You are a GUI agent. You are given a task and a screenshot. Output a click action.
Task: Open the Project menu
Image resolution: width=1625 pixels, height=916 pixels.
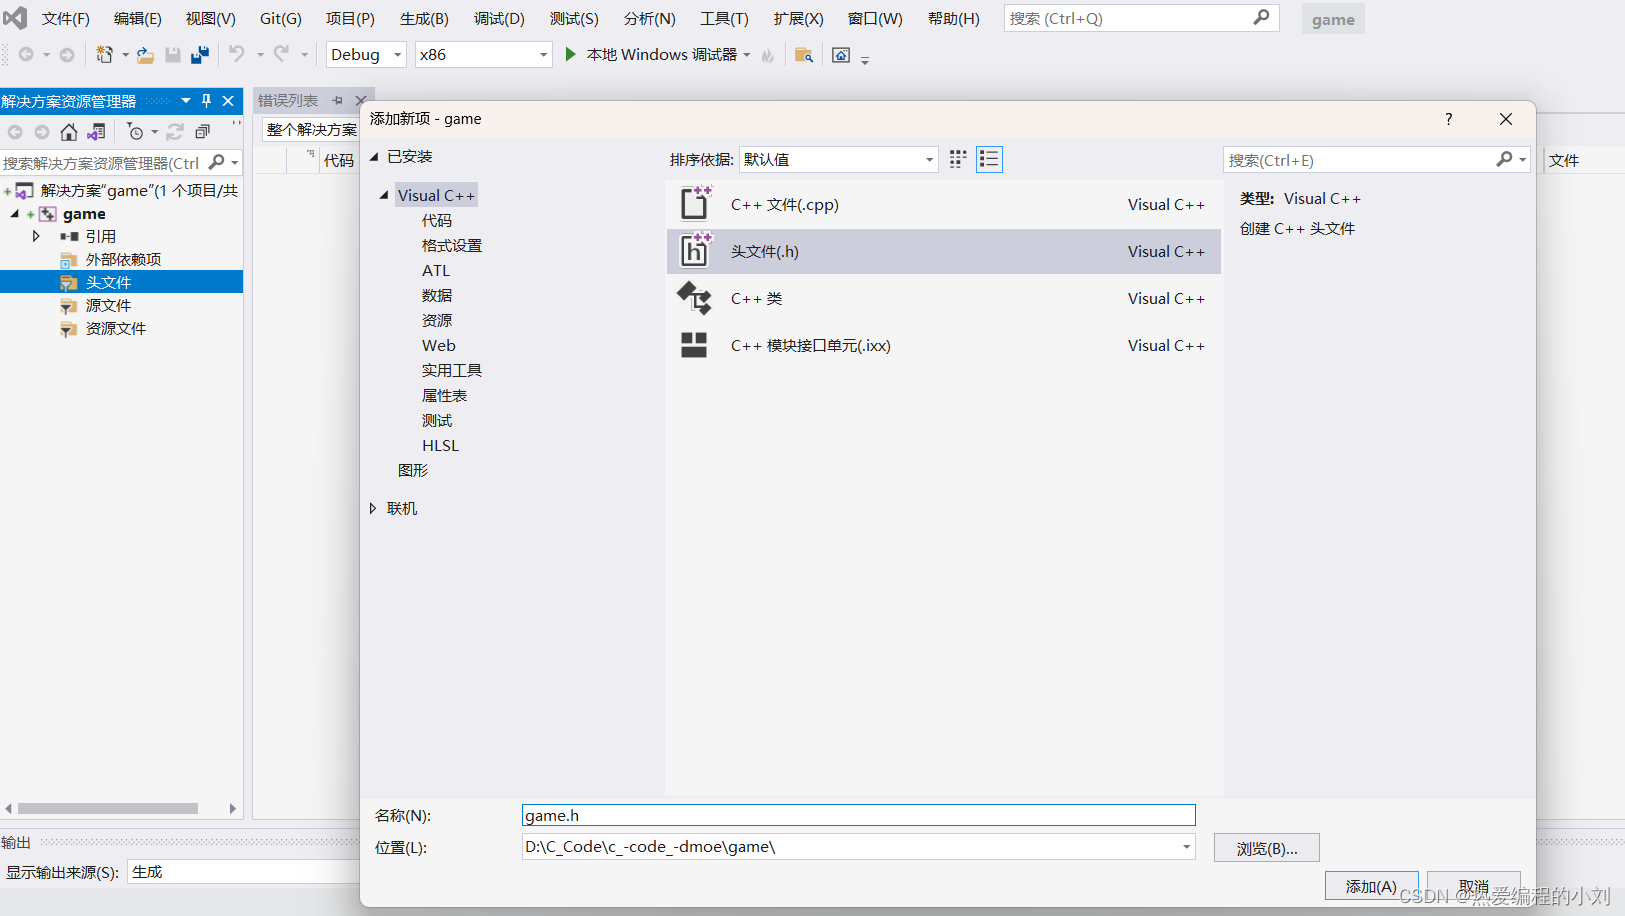coord(350,19)
